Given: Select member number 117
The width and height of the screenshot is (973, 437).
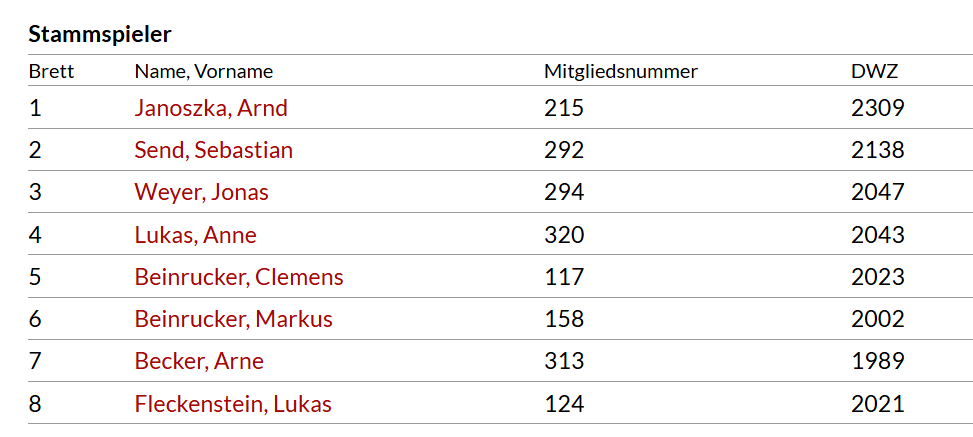Looking at the screenshot, I should point(564,277).
